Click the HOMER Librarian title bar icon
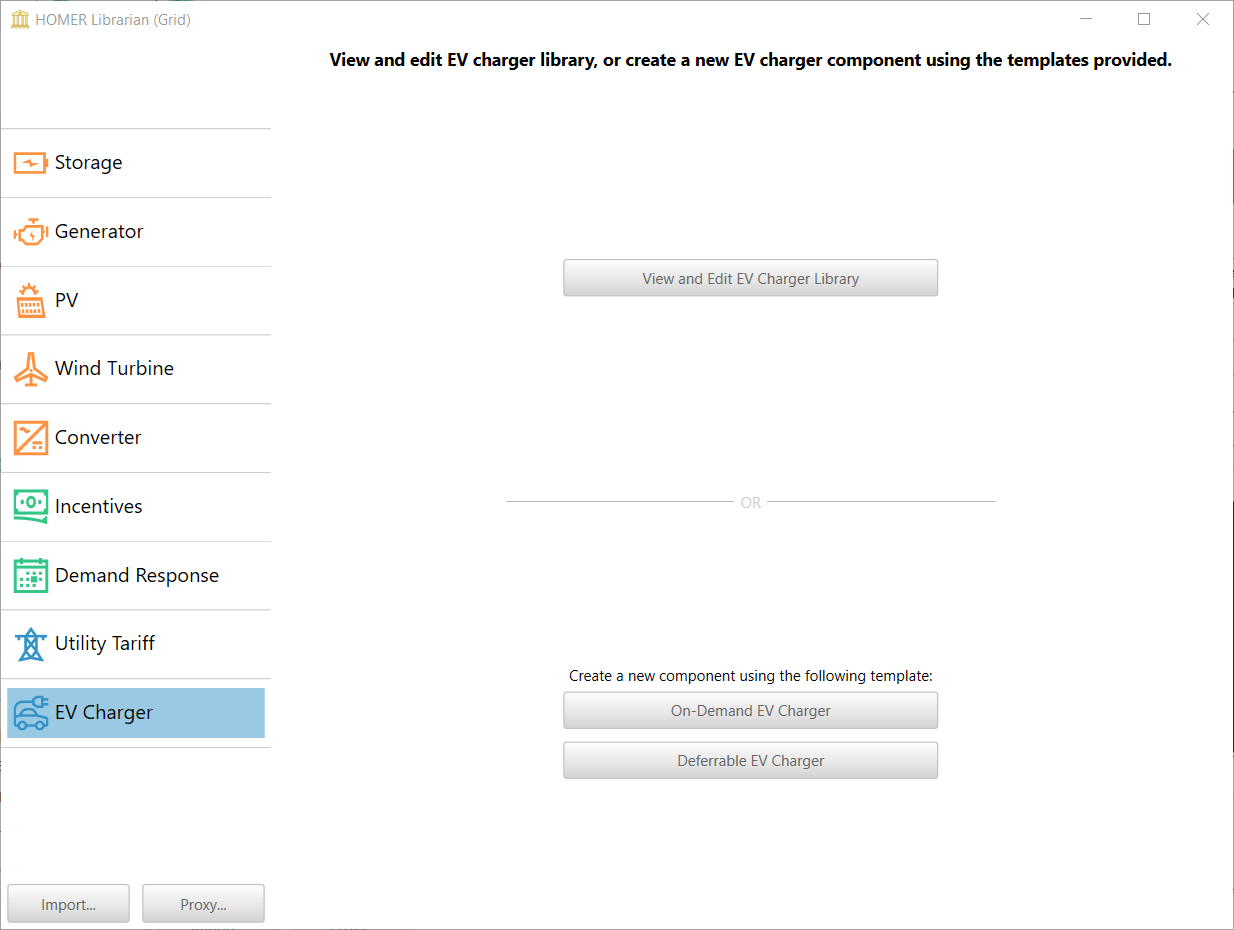 20,19
